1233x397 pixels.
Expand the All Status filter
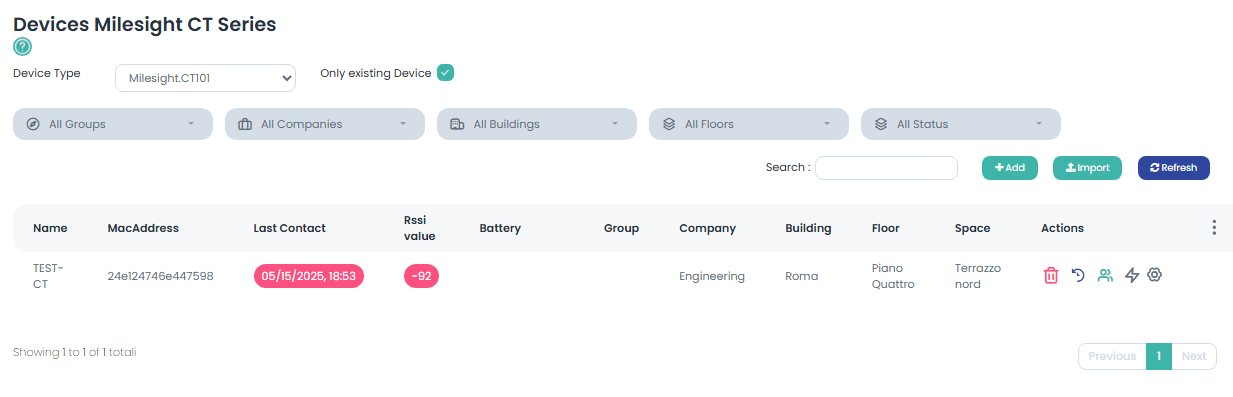coord(961,124)
